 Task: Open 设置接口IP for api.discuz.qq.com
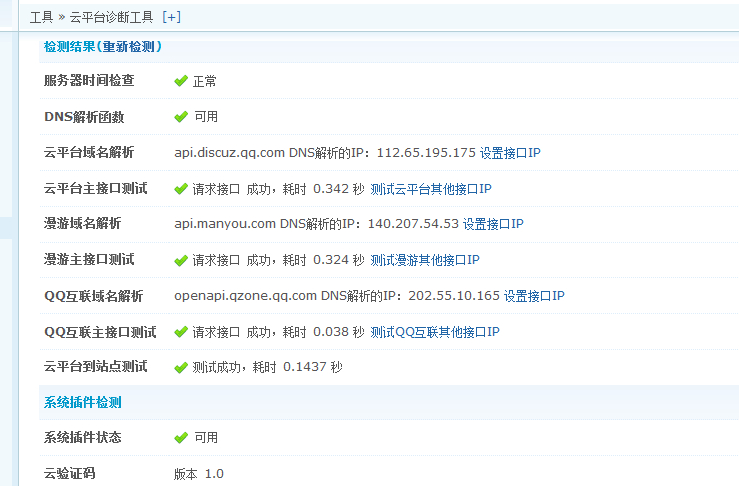coord(510,153)
